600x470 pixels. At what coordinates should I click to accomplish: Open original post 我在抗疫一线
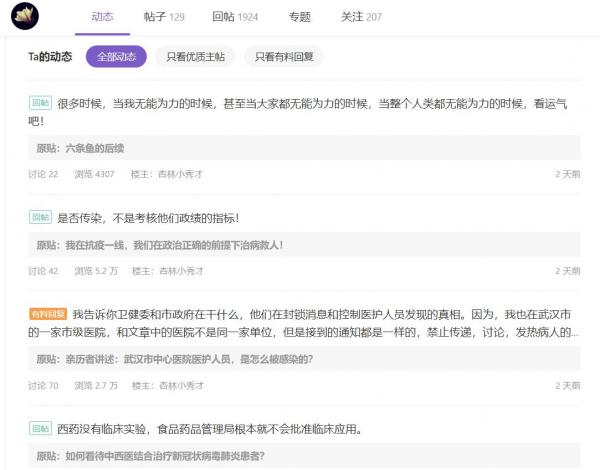click(x=304, y=245)
